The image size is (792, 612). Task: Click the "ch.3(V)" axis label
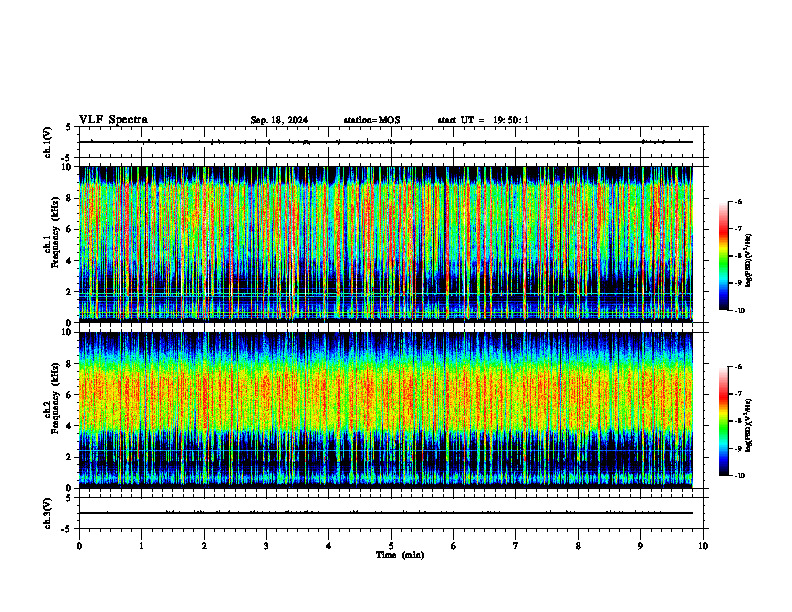[47, 514]
